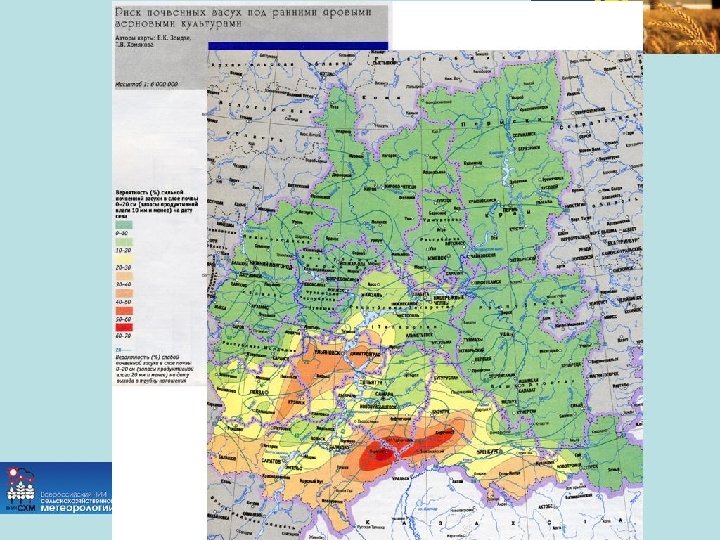The height and width of the screenshot is (540, 720).
Task: Click the pale orange 30–40 legend swatch
Action: pos(124,276)
